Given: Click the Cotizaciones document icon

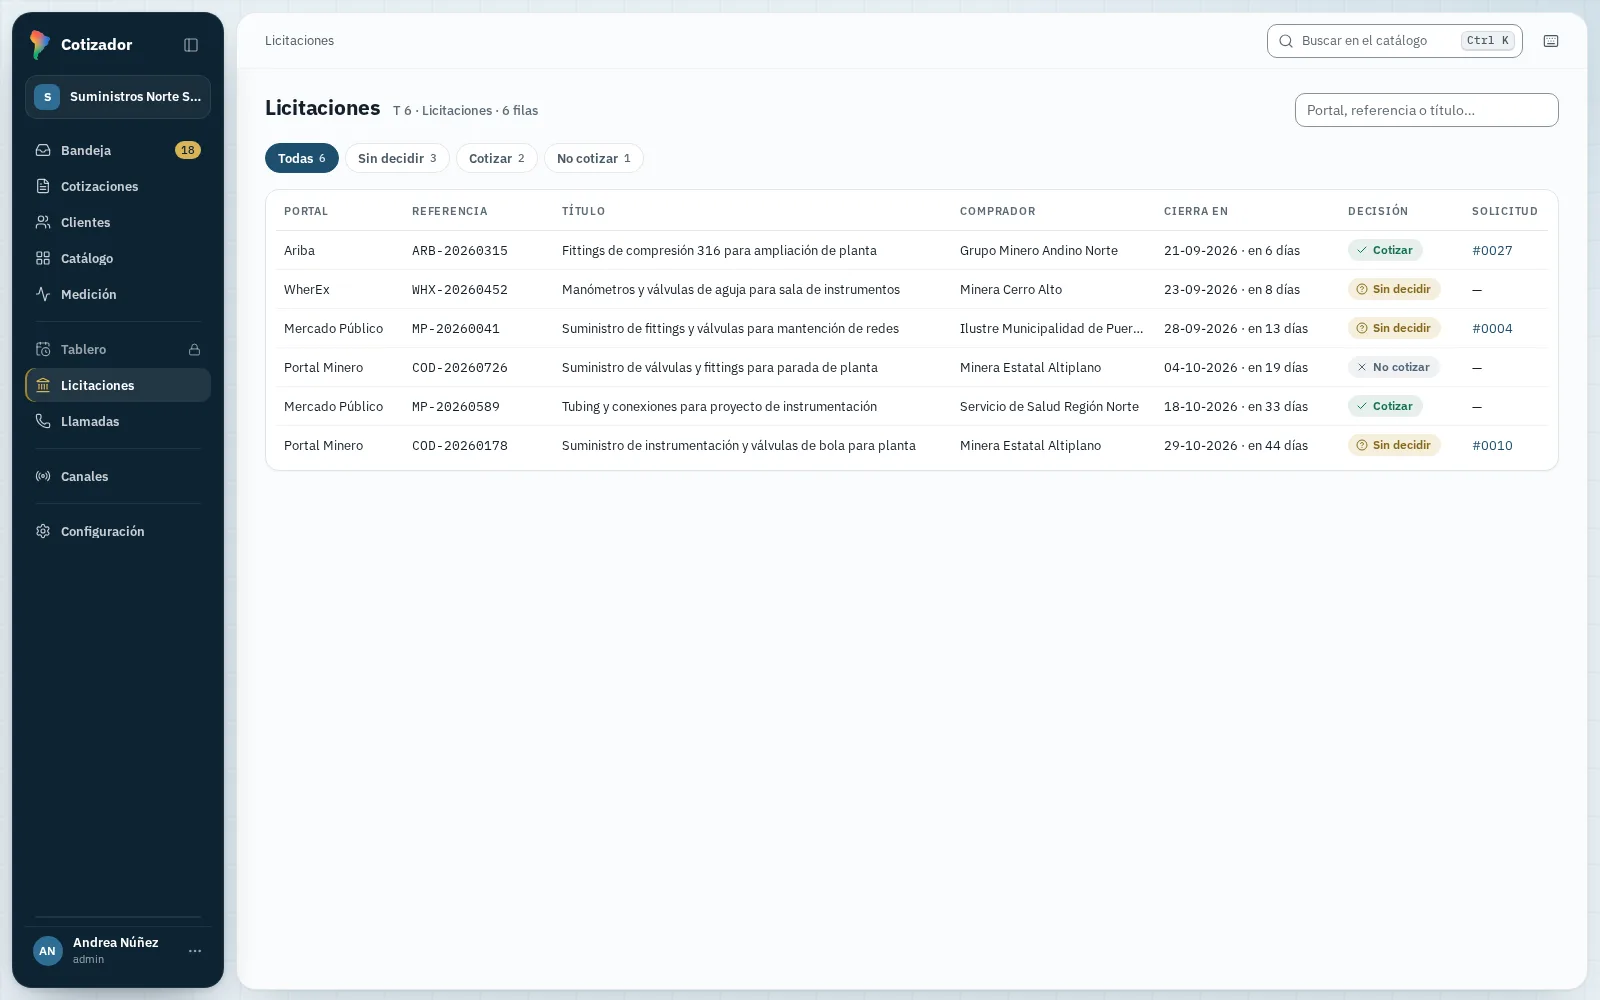Looking at the screenshot, I should [43, 186].
